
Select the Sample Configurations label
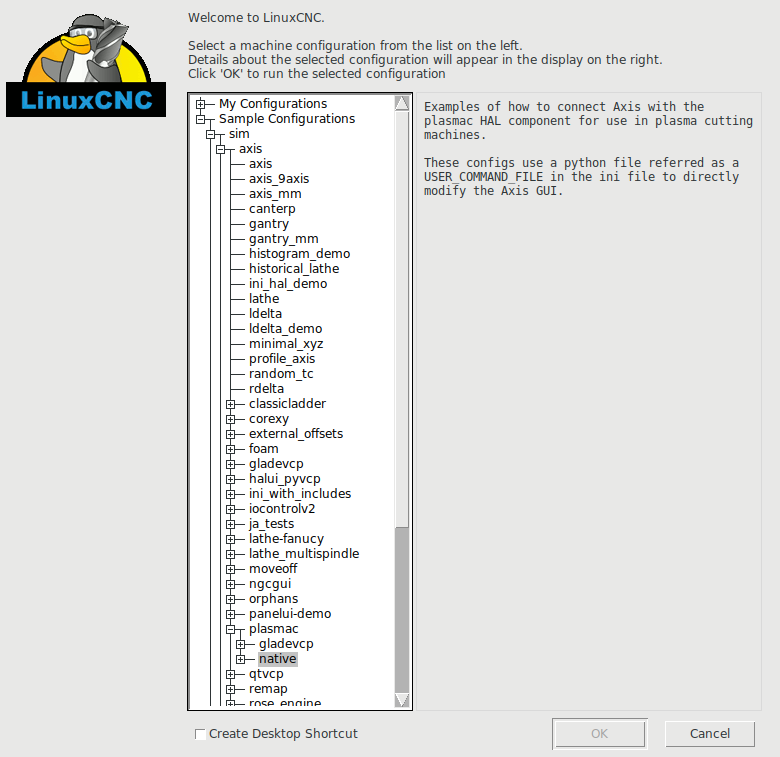[287, 119]
